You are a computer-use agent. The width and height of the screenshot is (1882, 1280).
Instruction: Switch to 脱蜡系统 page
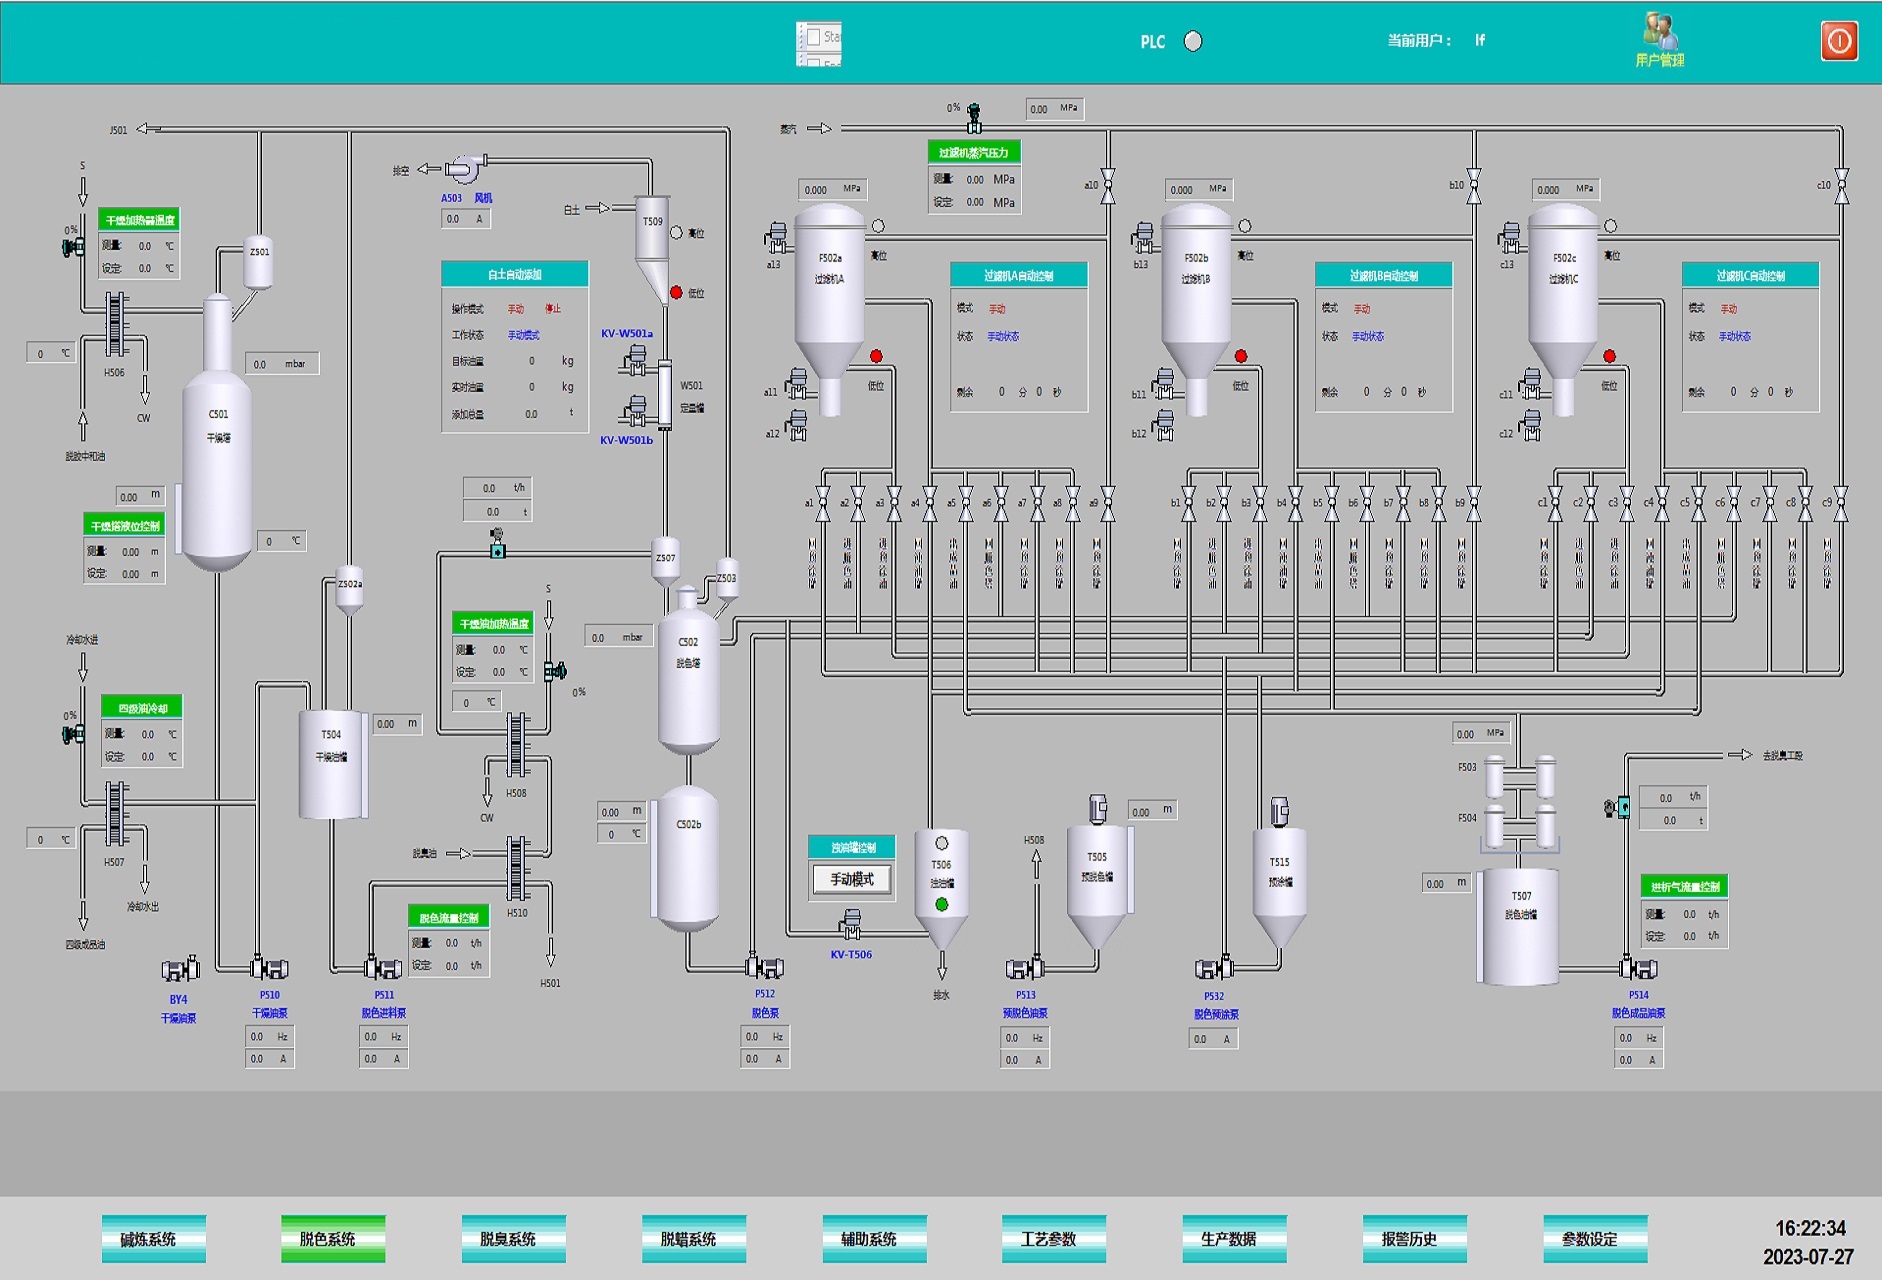tap(694, 1239)
